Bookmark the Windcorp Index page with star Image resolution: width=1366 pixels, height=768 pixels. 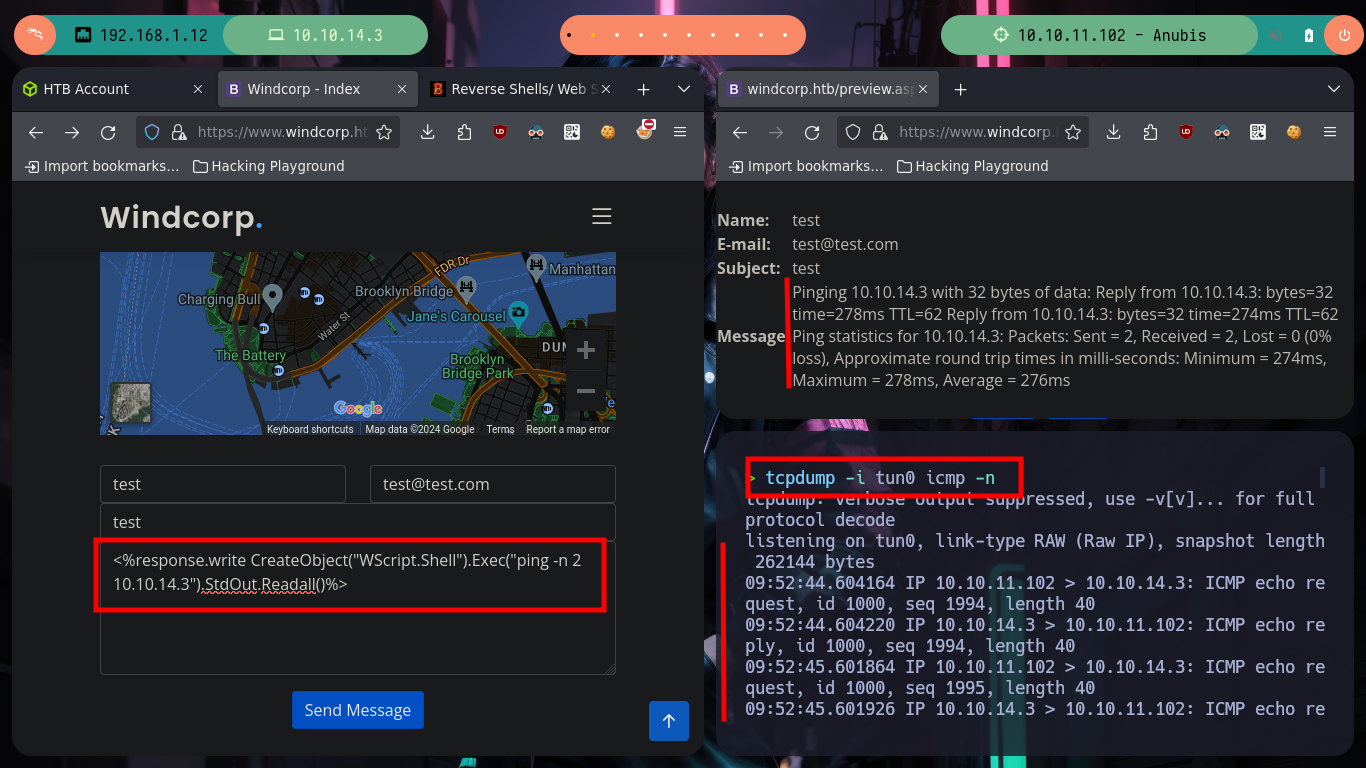(x=383, y=132)
